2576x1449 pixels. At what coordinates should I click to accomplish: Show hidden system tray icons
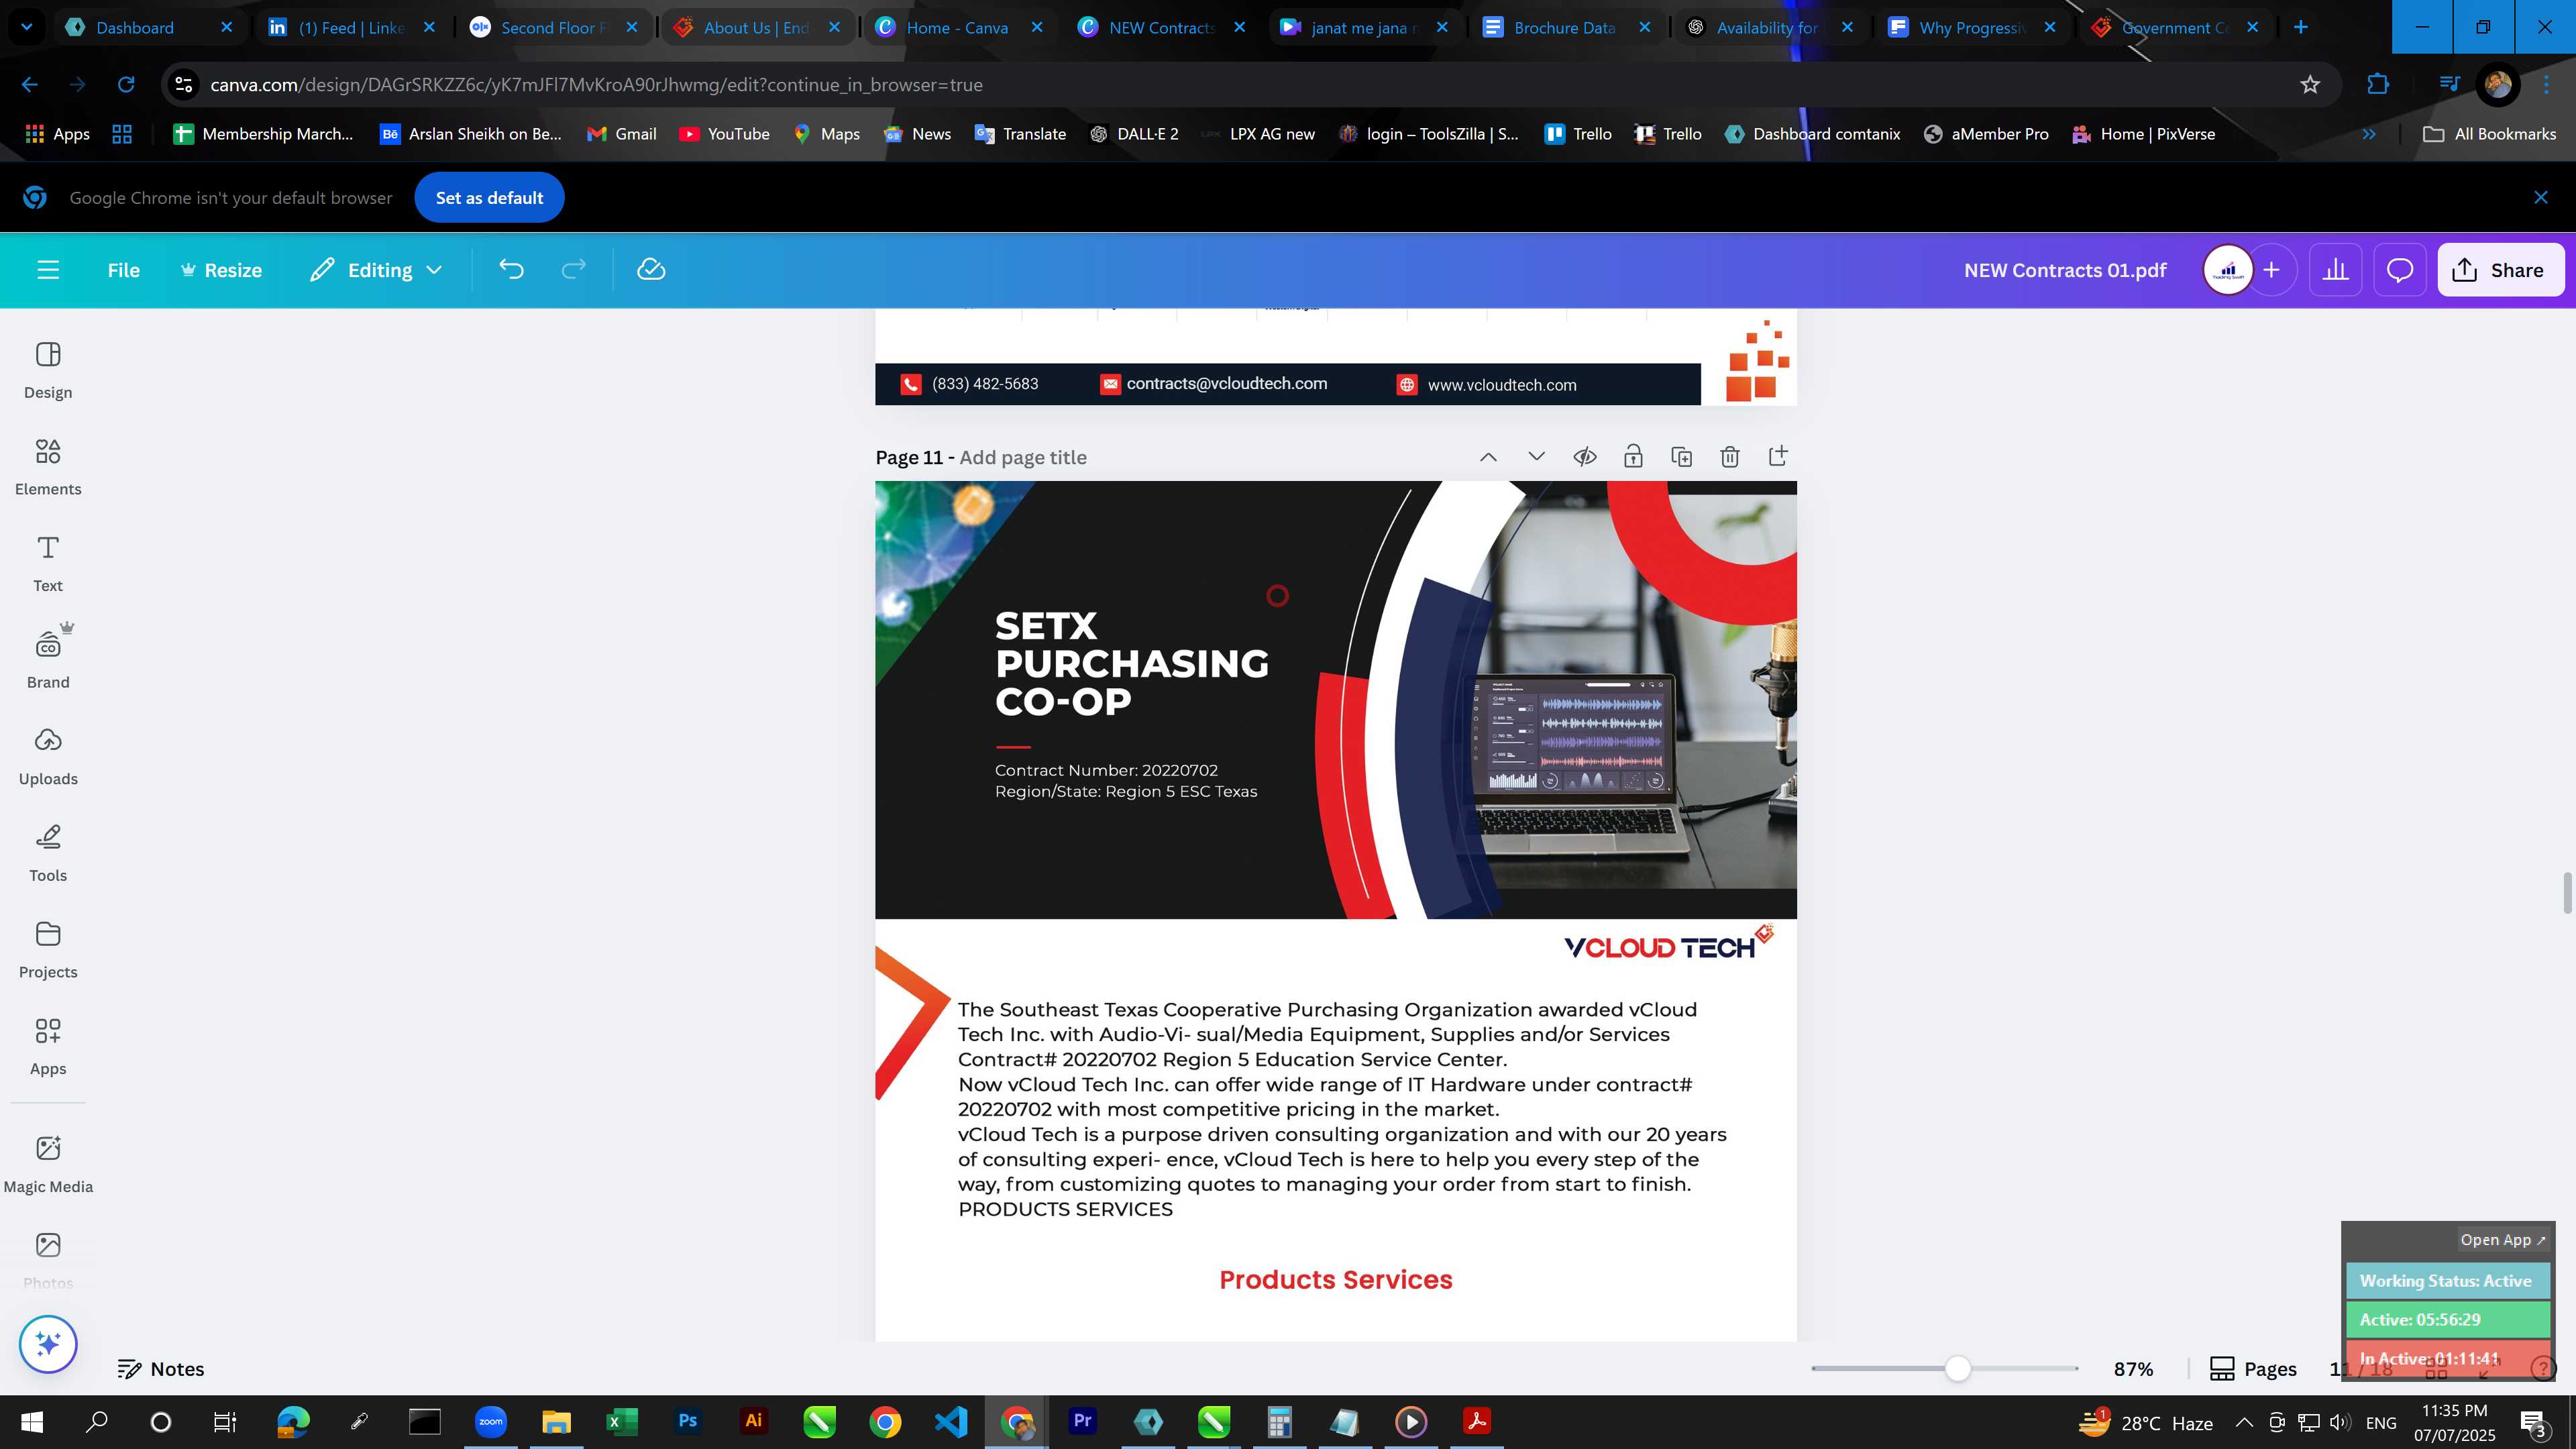2244,1422
